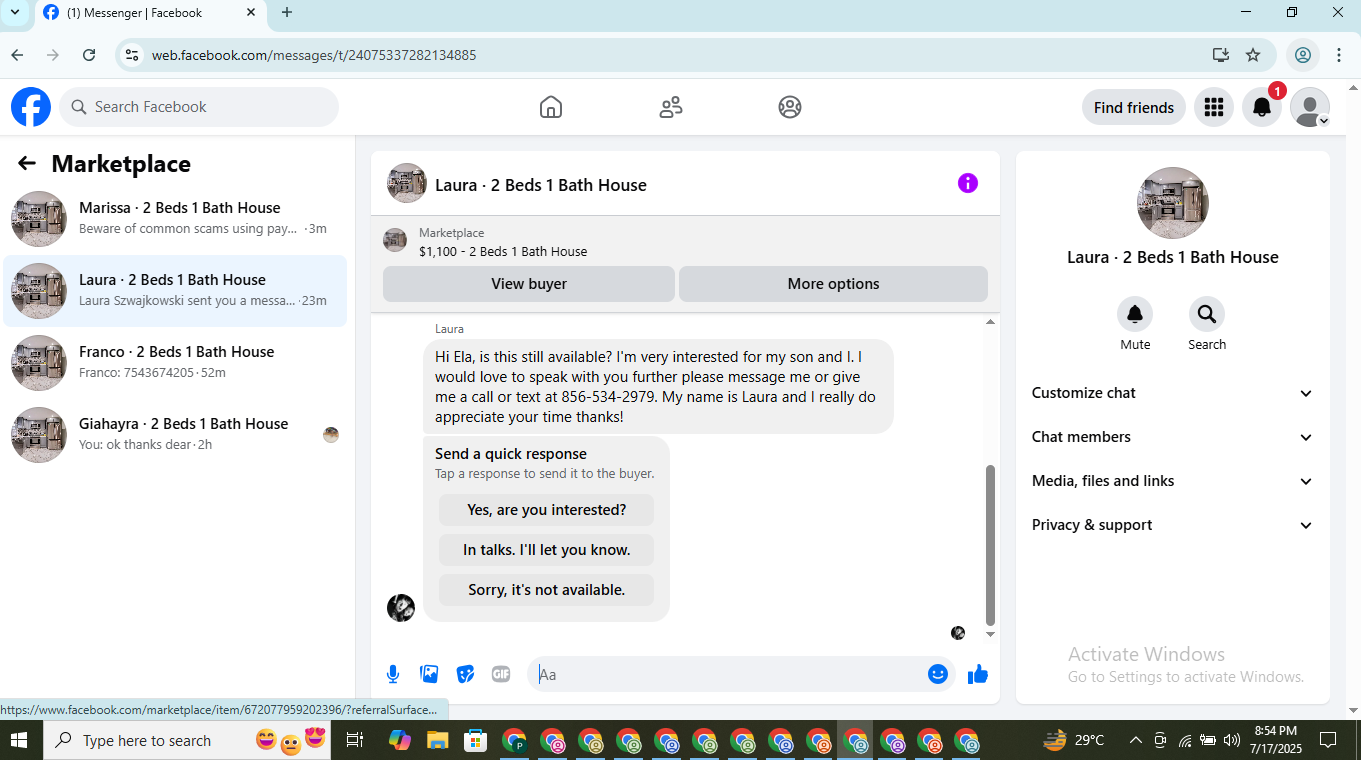The width and height of the screenshot is (1361, 760).
Task: Open the Giahayra conversation
Action: [175, 434]
